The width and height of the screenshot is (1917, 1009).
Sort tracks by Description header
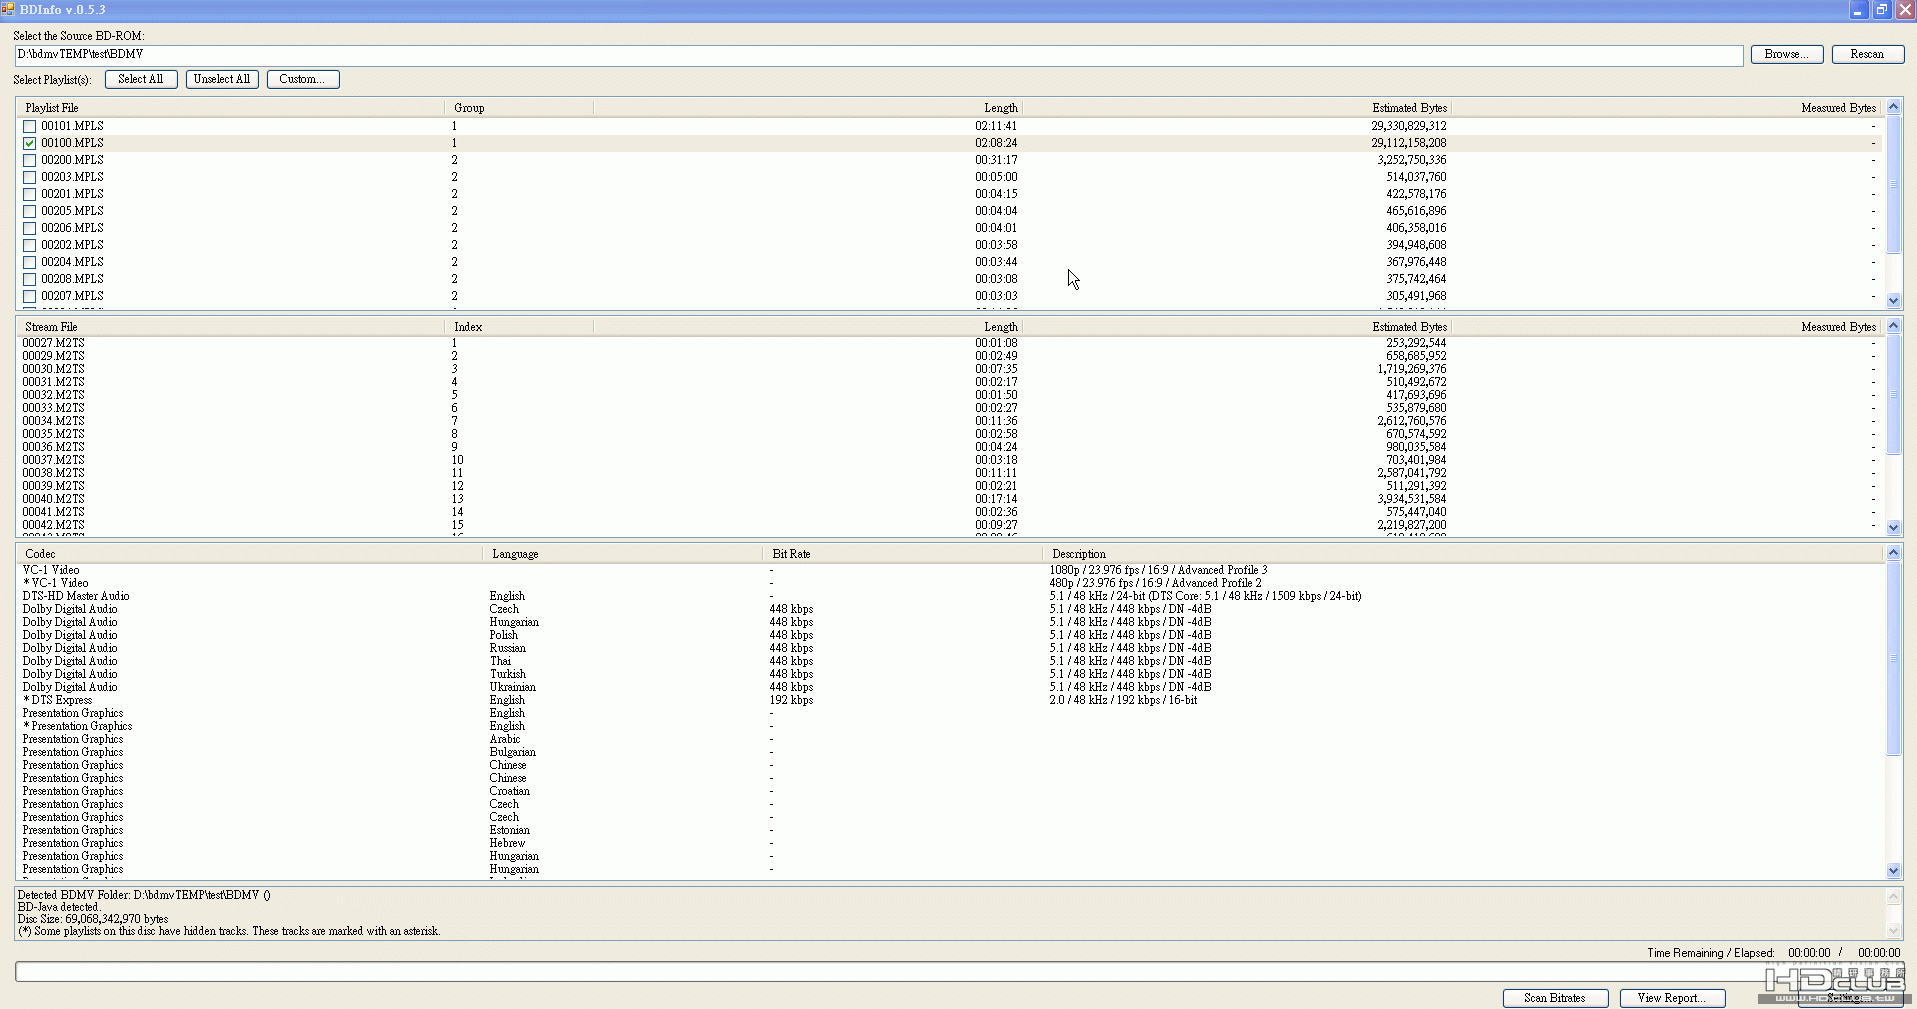point(1464,554)
